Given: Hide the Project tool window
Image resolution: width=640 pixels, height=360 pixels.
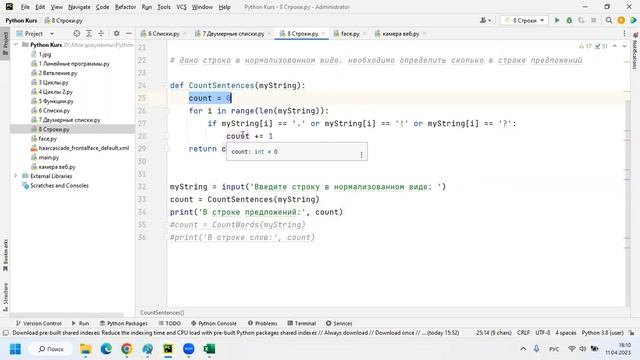Looking at the screenshot, I should click(129, 33).
